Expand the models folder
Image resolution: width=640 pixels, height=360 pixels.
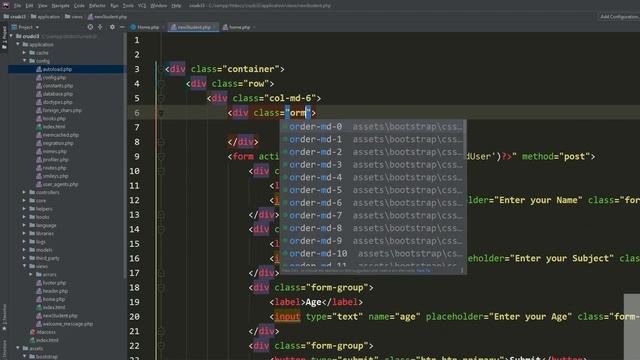point(24,250)
